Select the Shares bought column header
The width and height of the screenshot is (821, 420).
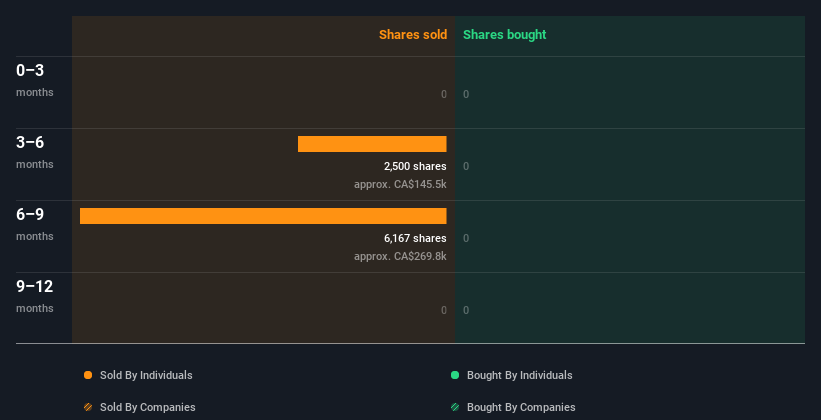coord(504,35)
